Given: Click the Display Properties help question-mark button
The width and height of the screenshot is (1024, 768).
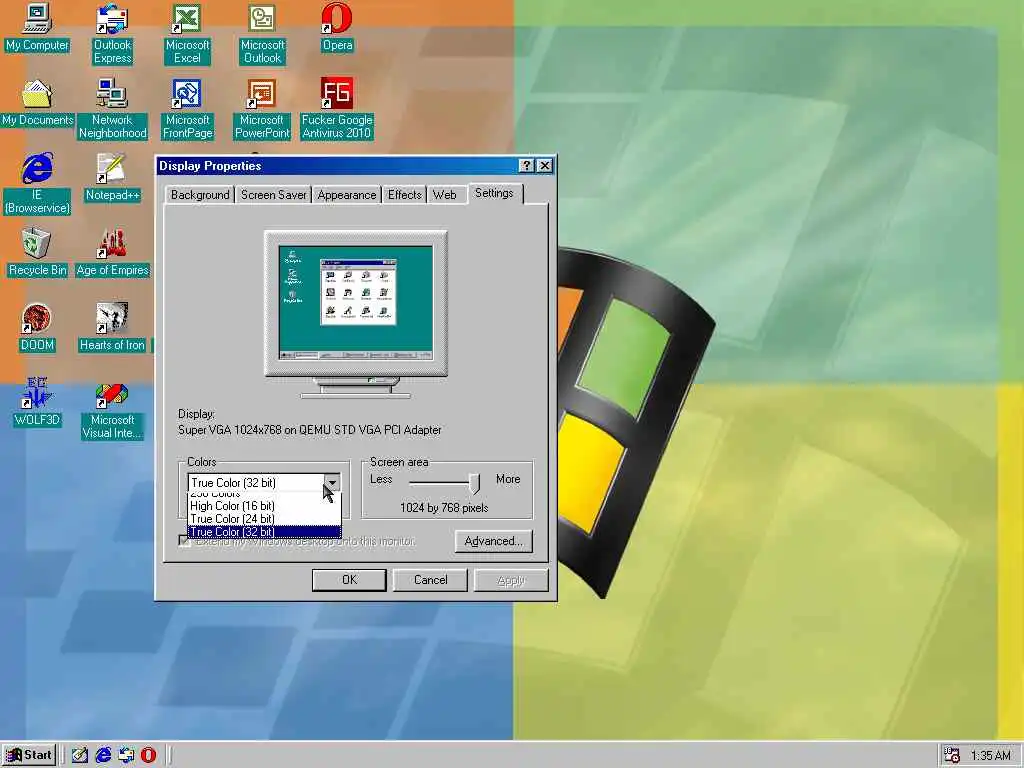Looking at the screenshot, I should (526, 166).
